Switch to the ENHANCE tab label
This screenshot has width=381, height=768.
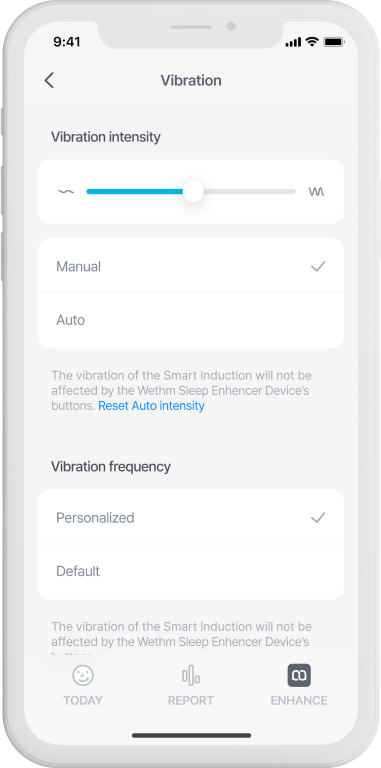(x=299, y=700)
